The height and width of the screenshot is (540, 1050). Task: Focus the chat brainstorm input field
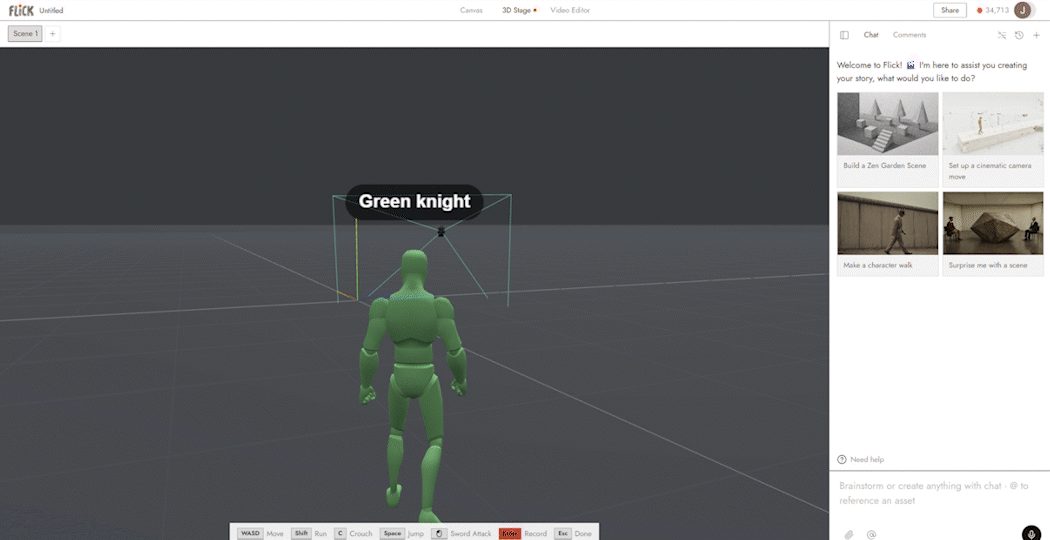pos(939,493)
